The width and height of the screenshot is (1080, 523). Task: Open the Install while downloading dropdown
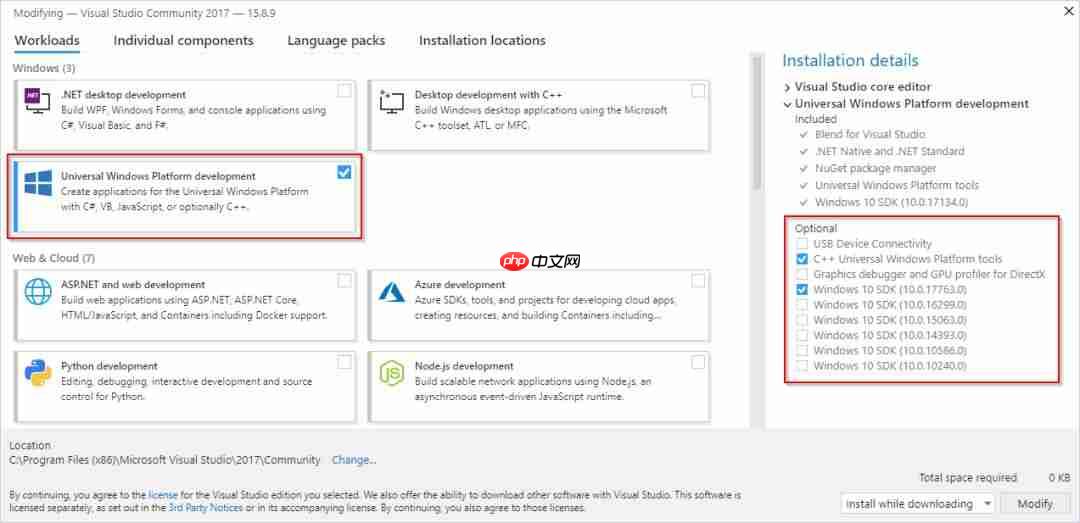918,504
